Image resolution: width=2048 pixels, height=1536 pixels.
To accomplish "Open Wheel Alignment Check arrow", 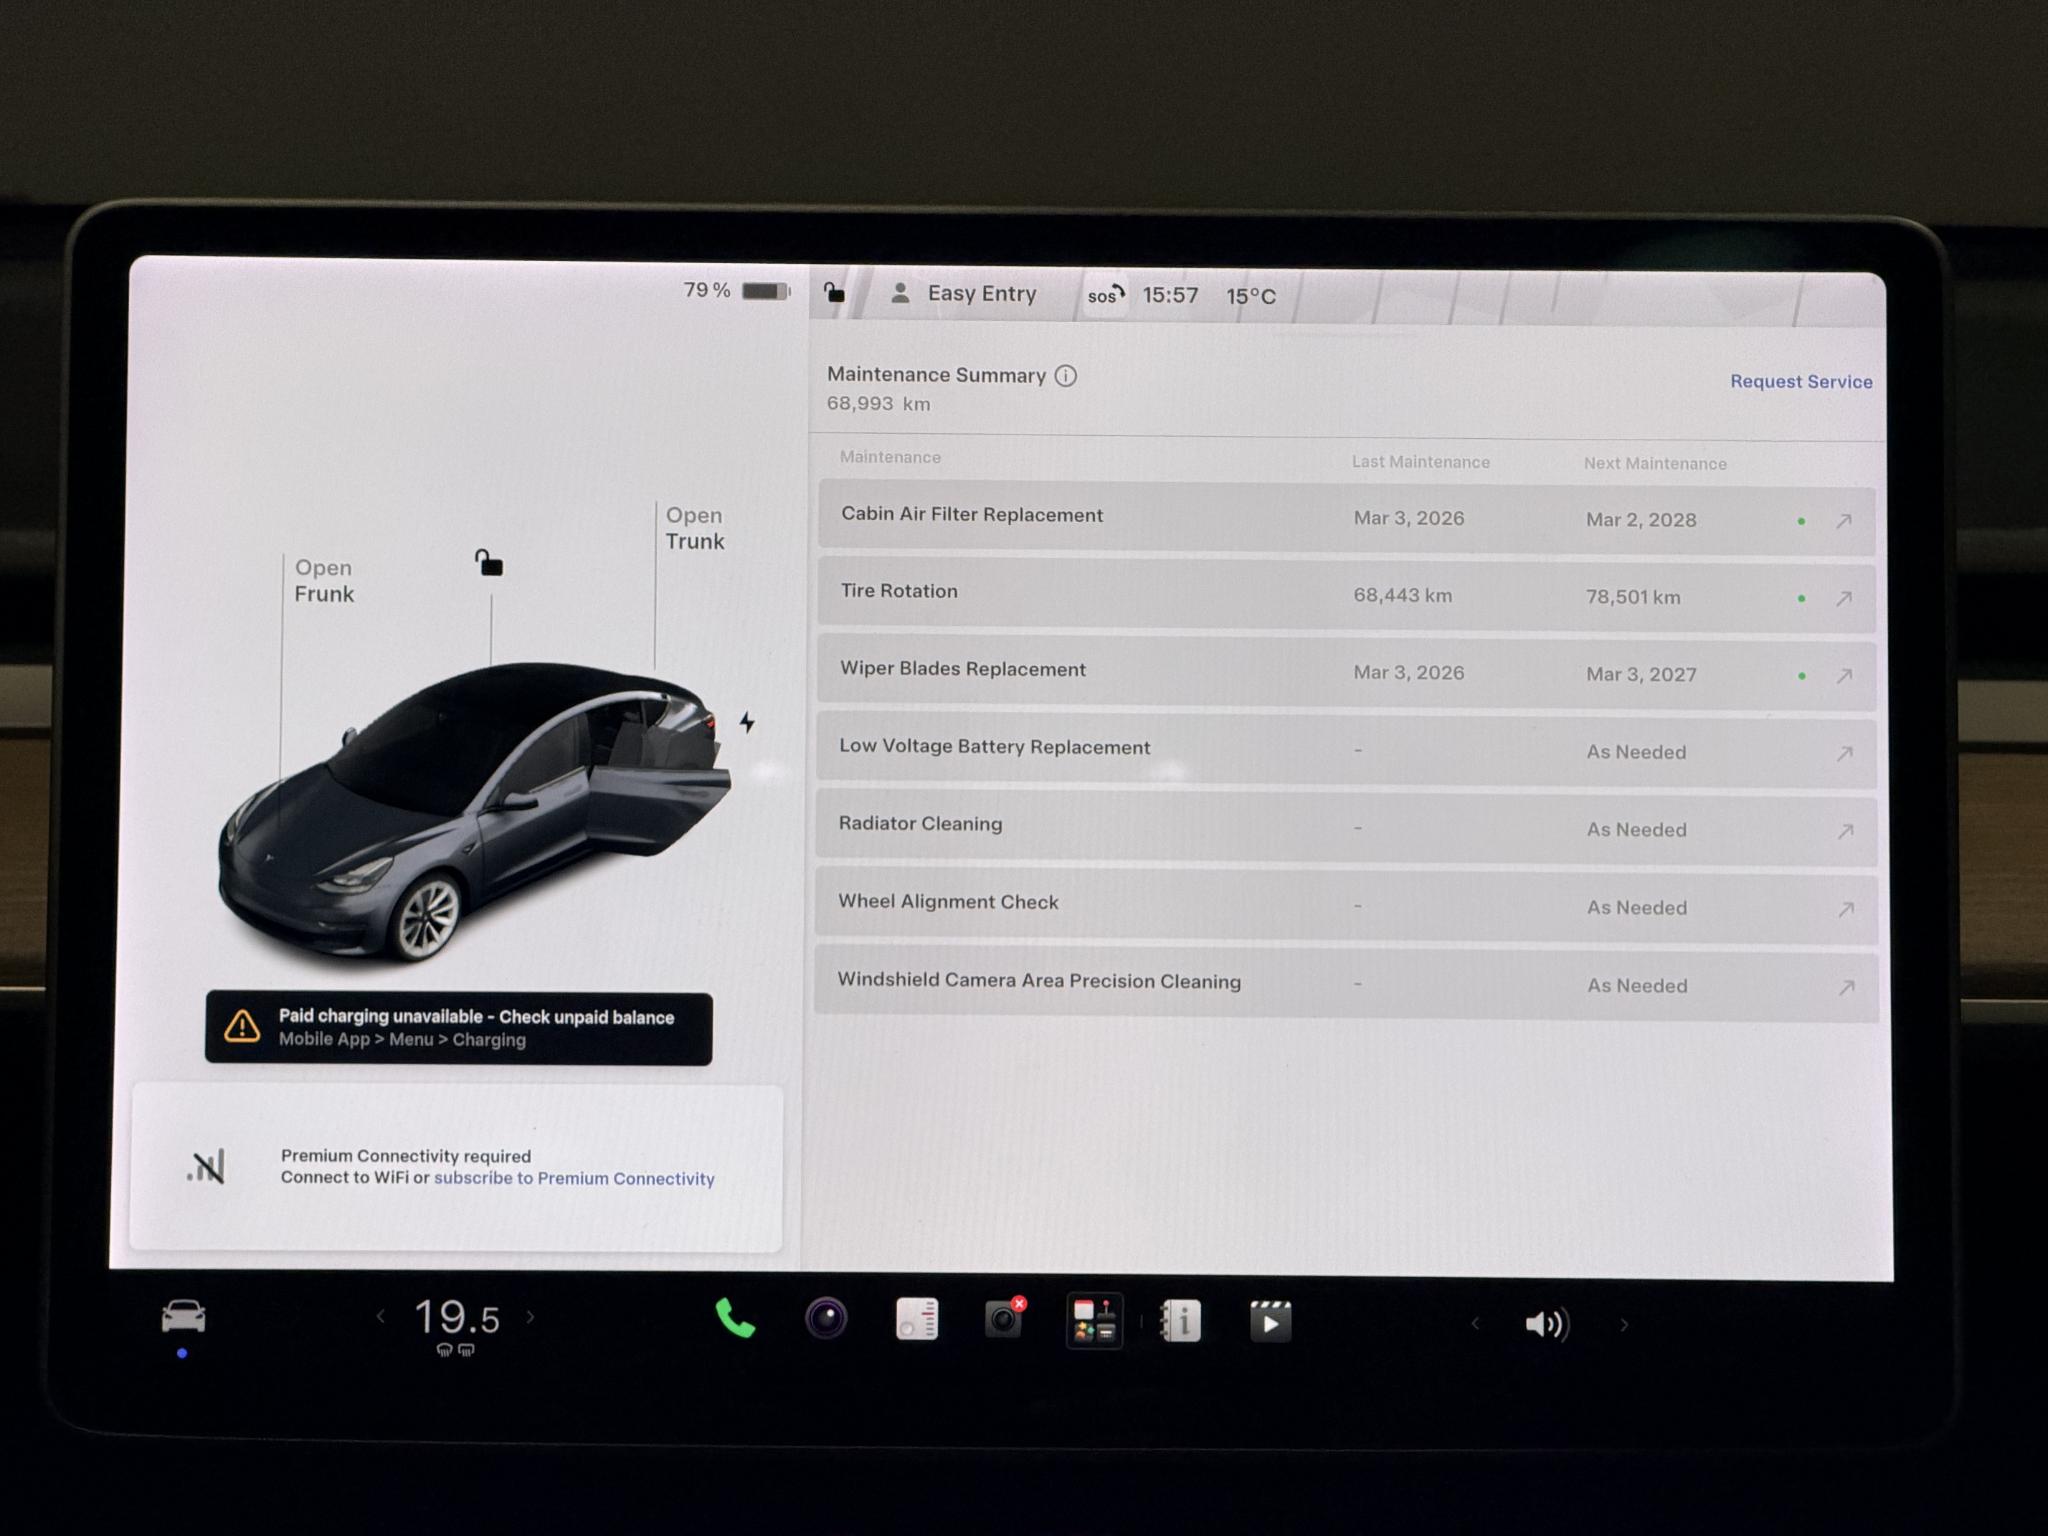I will pyautogui.click(x=1846, y=909).
